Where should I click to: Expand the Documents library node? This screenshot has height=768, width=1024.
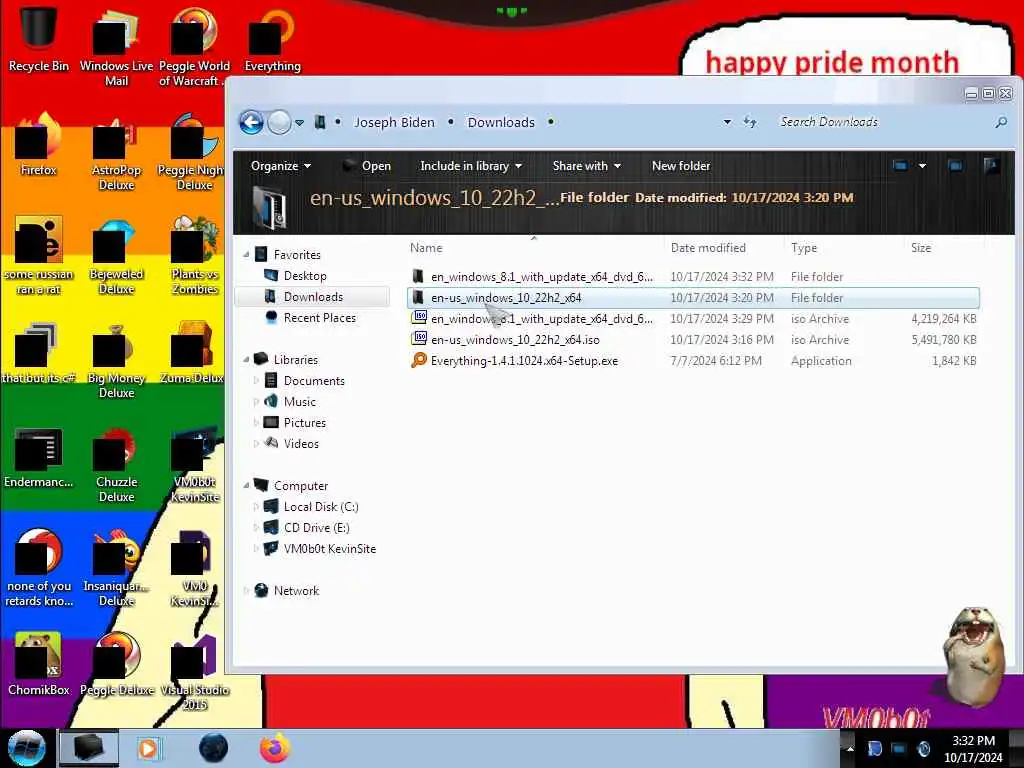tap(256, 381)
